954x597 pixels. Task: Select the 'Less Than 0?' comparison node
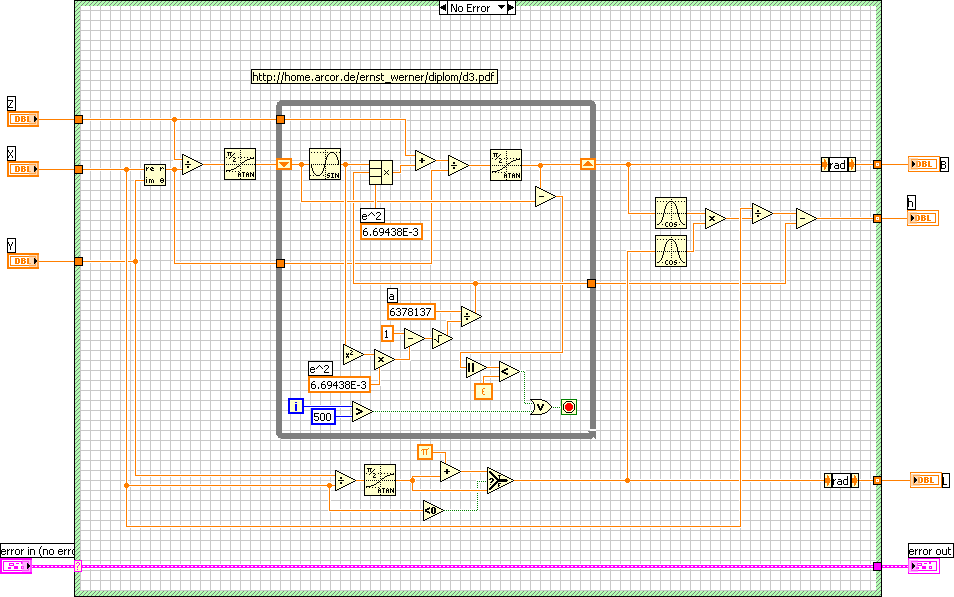point(432,511)
